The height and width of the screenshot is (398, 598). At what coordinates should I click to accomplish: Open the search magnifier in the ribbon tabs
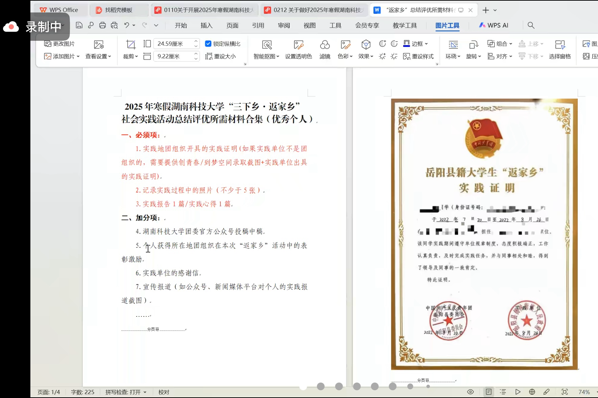tap(530, 25)
